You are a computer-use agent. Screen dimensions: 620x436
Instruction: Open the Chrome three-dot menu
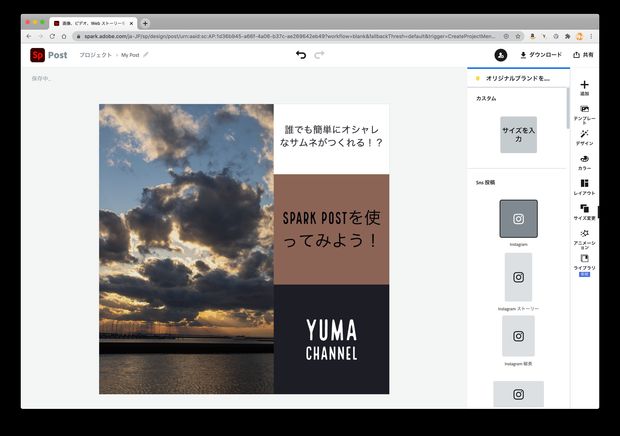(x=591, y=36)
